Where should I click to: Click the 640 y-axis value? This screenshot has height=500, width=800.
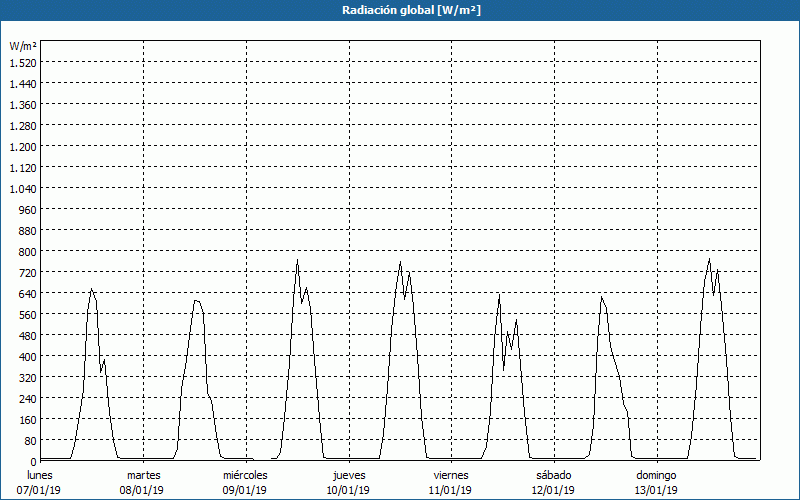28,293
